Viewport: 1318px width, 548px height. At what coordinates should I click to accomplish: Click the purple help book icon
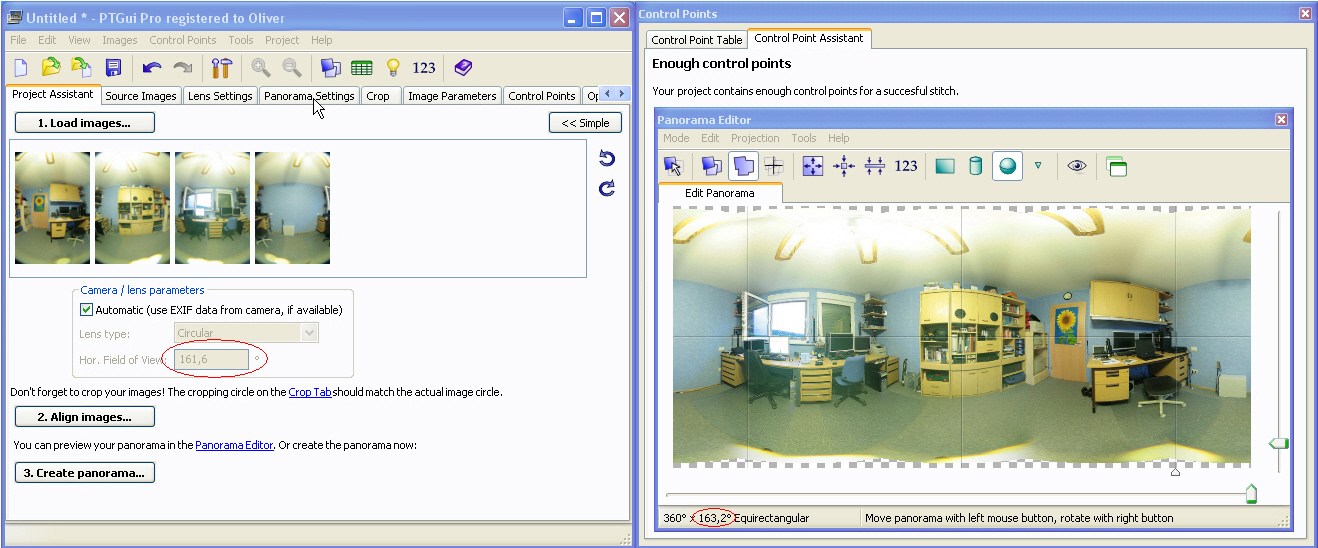pyautogui.click(x=462, y=68)
